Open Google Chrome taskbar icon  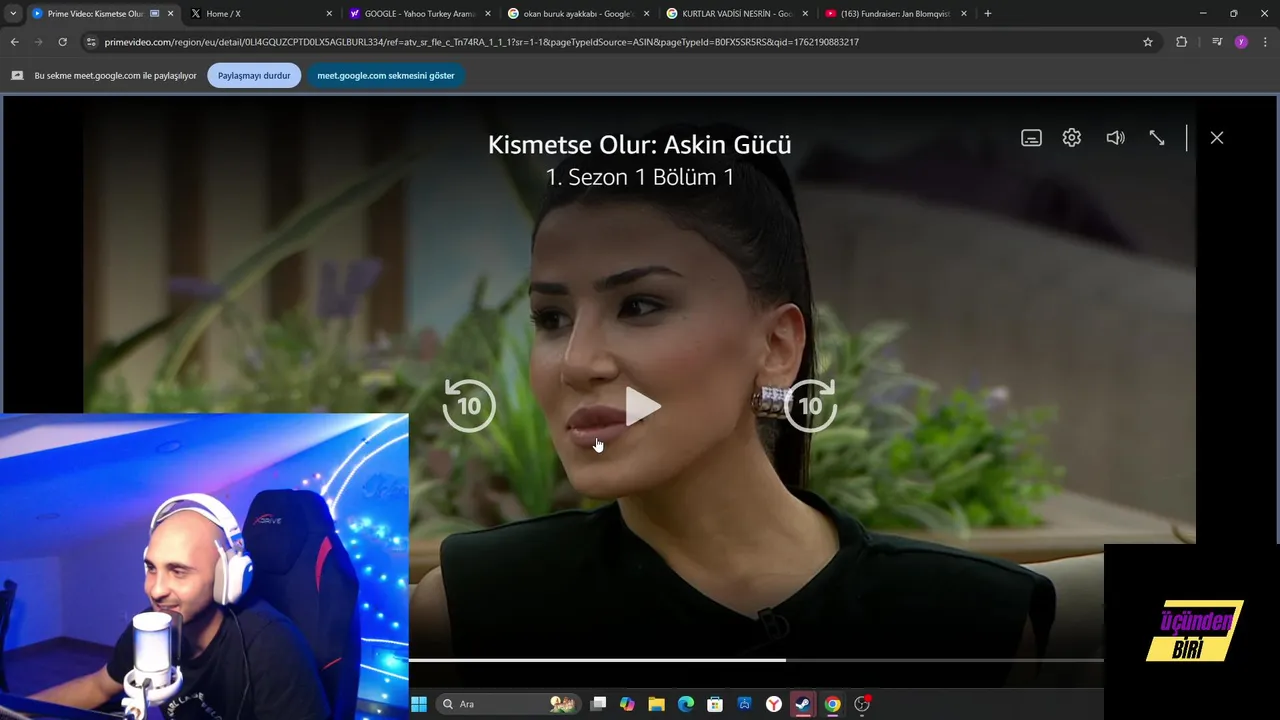(x=832, y=704)
